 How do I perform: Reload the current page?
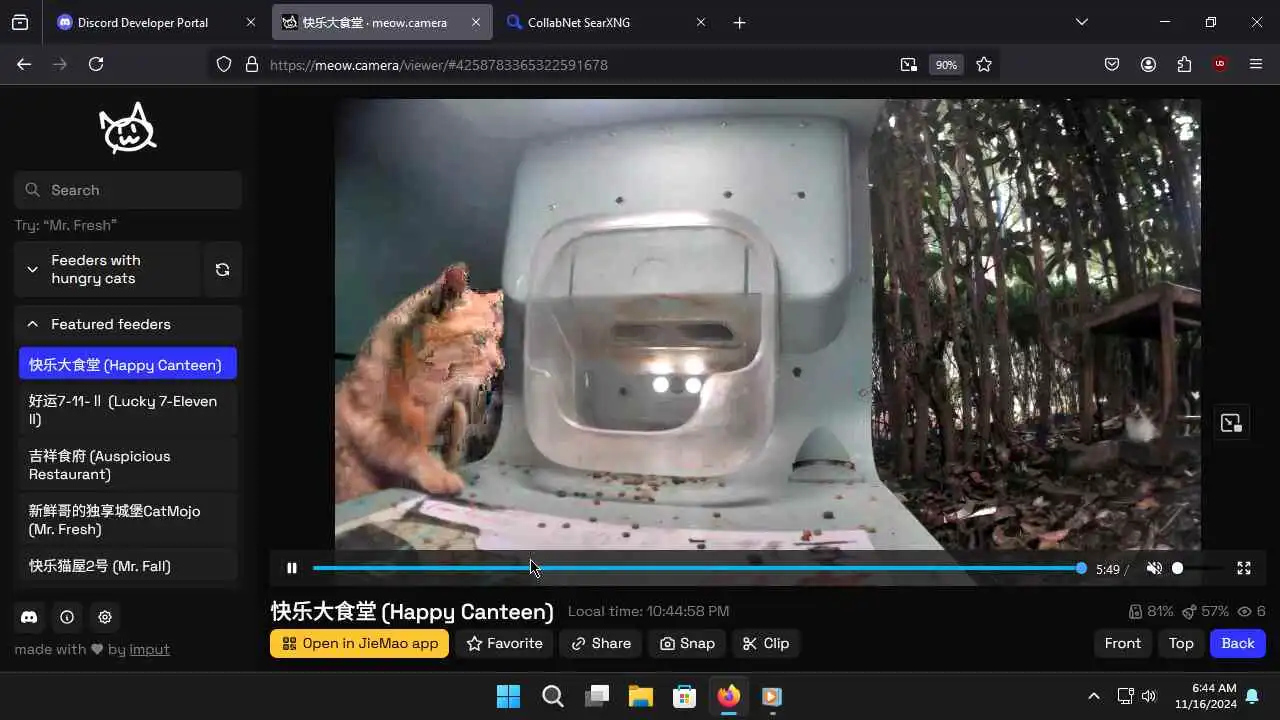pyautogui.click(x=96, y=64)
